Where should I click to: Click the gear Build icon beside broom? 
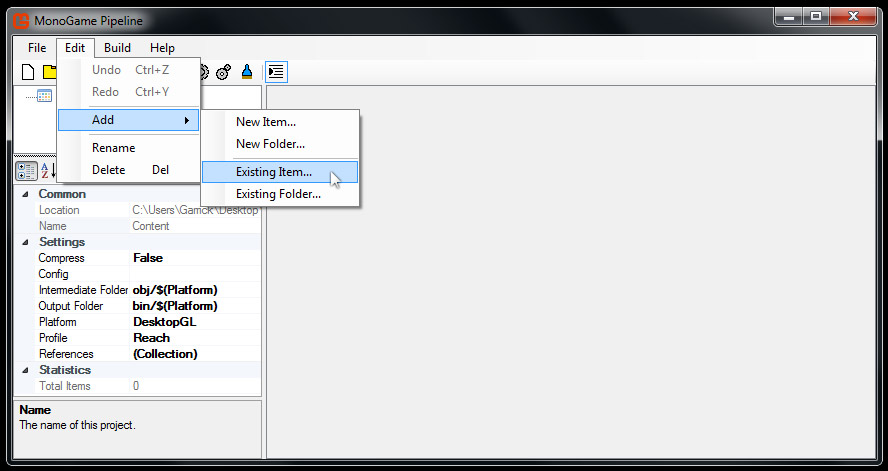pos(224,72)
